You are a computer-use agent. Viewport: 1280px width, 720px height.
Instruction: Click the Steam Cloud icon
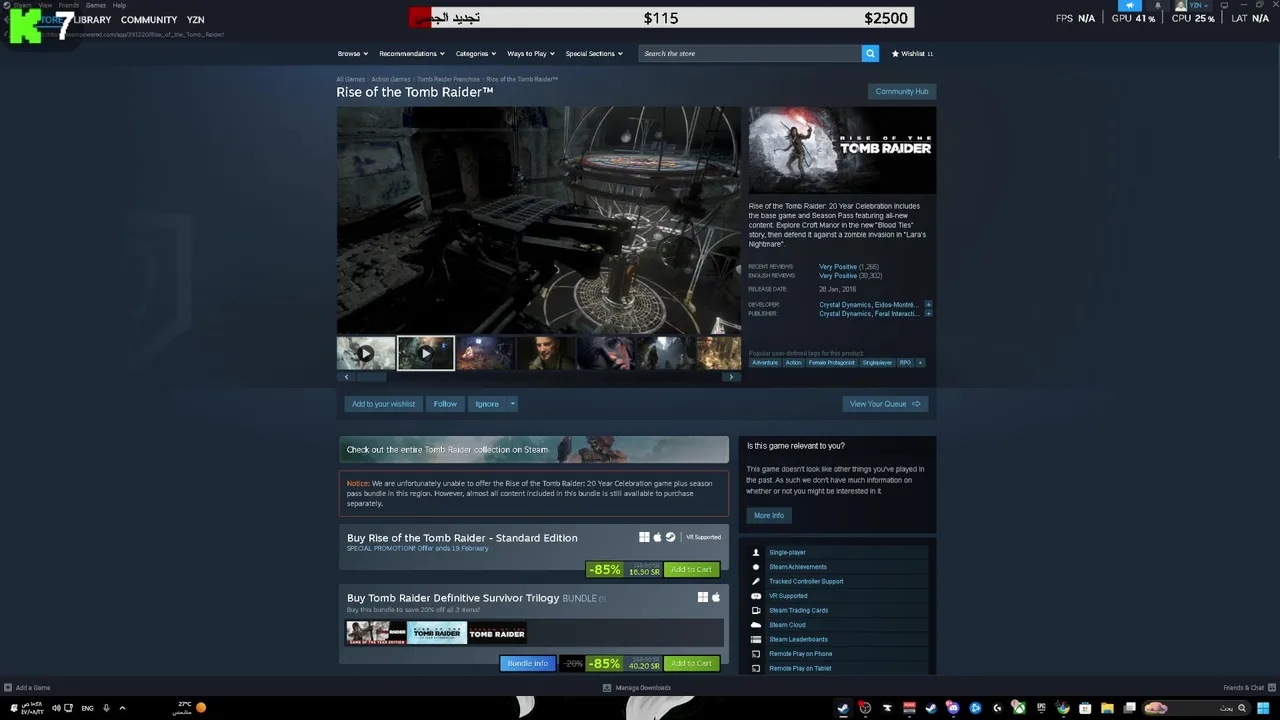[756, 625]
